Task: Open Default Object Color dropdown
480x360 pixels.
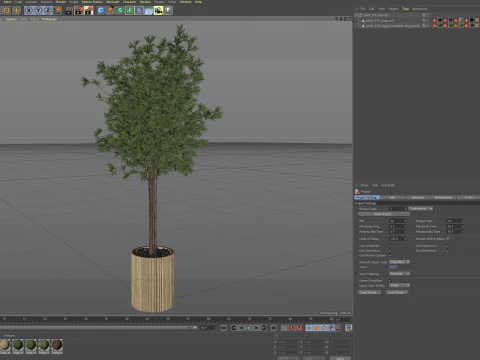Action: point(399,262)
